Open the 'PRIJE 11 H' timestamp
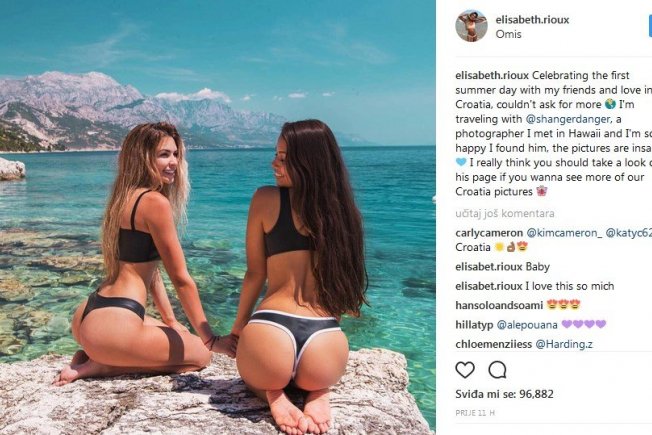 point(475,413)
